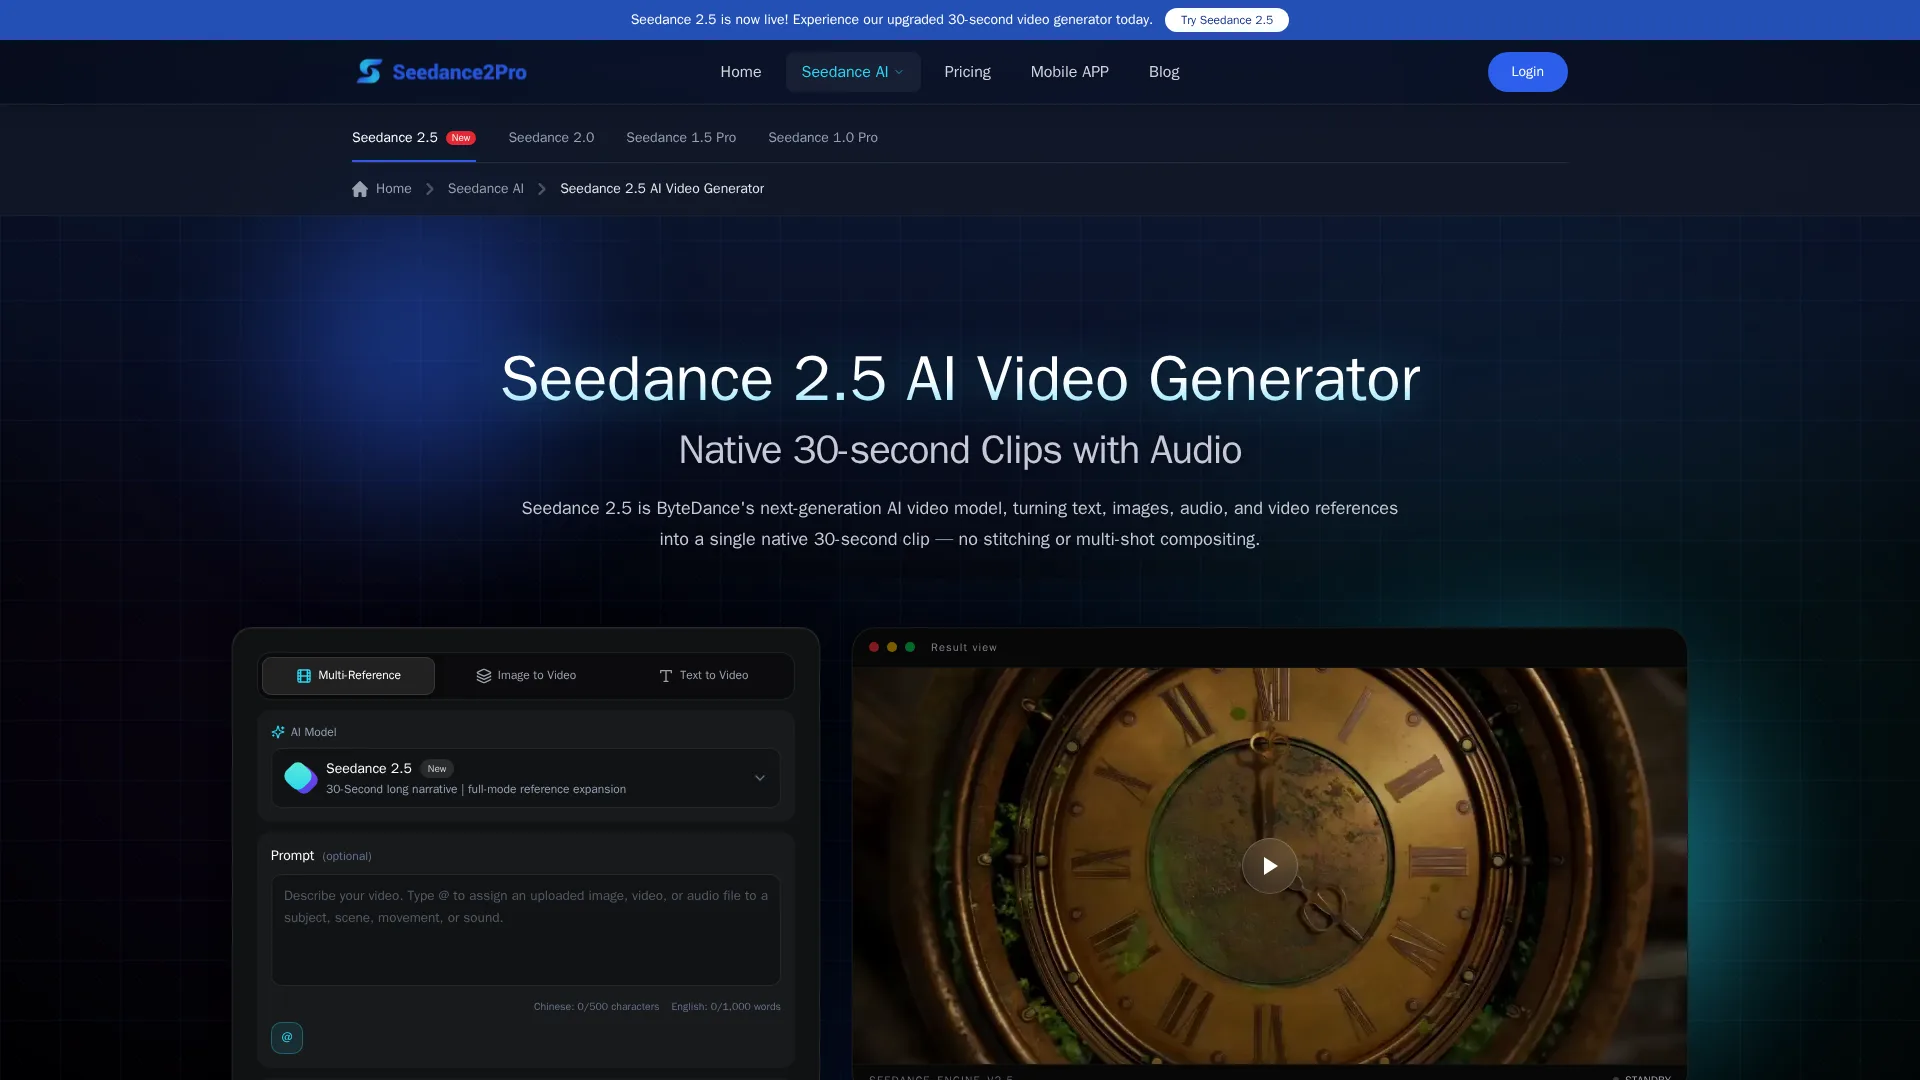Image resolution: width=1920 pixels, height=1080 pixels.
Task: Click the Seedance 2.5 model gem icon
Action: pos(300,777)
